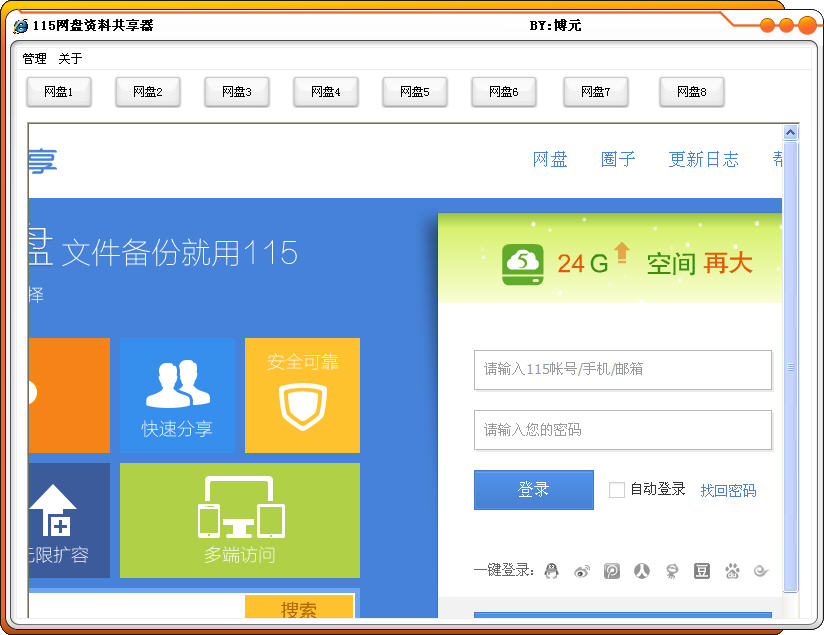Click the 网盘3 button
The image size is (824, 635).
click(x=236, y=92)
